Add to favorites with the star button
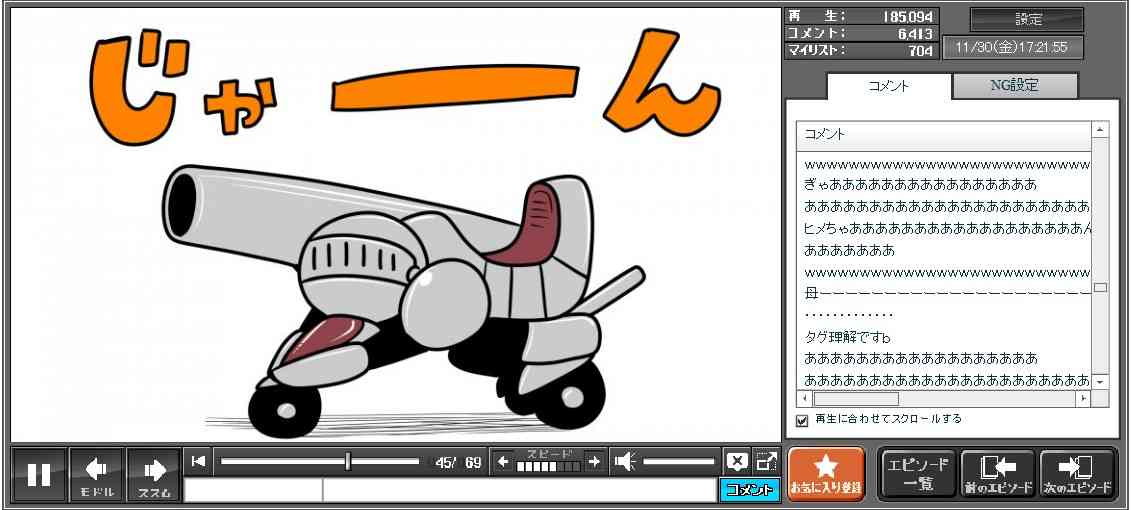1131x510 pixels. coord(826,474)
